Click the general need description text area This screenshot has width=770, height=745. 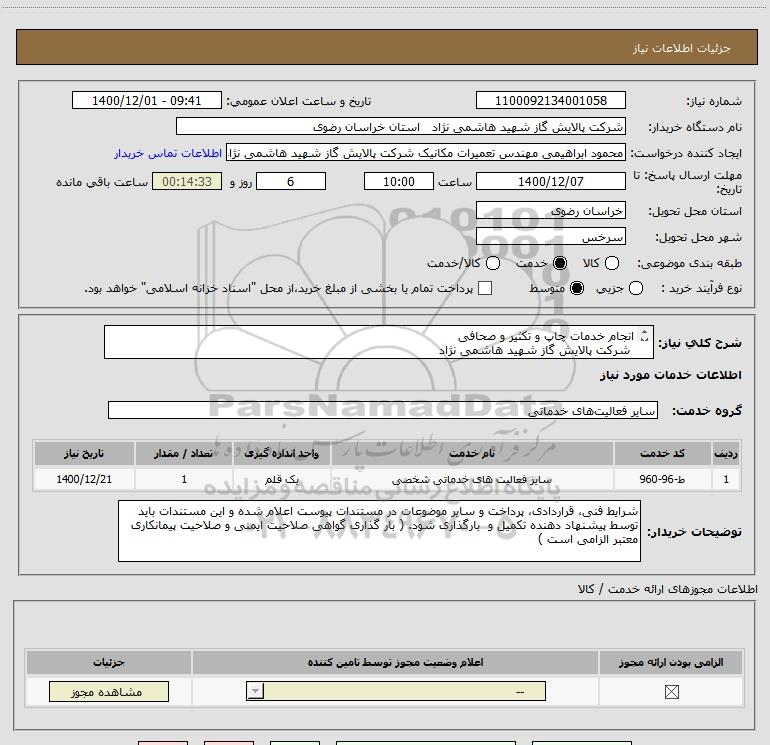(379, 342)
